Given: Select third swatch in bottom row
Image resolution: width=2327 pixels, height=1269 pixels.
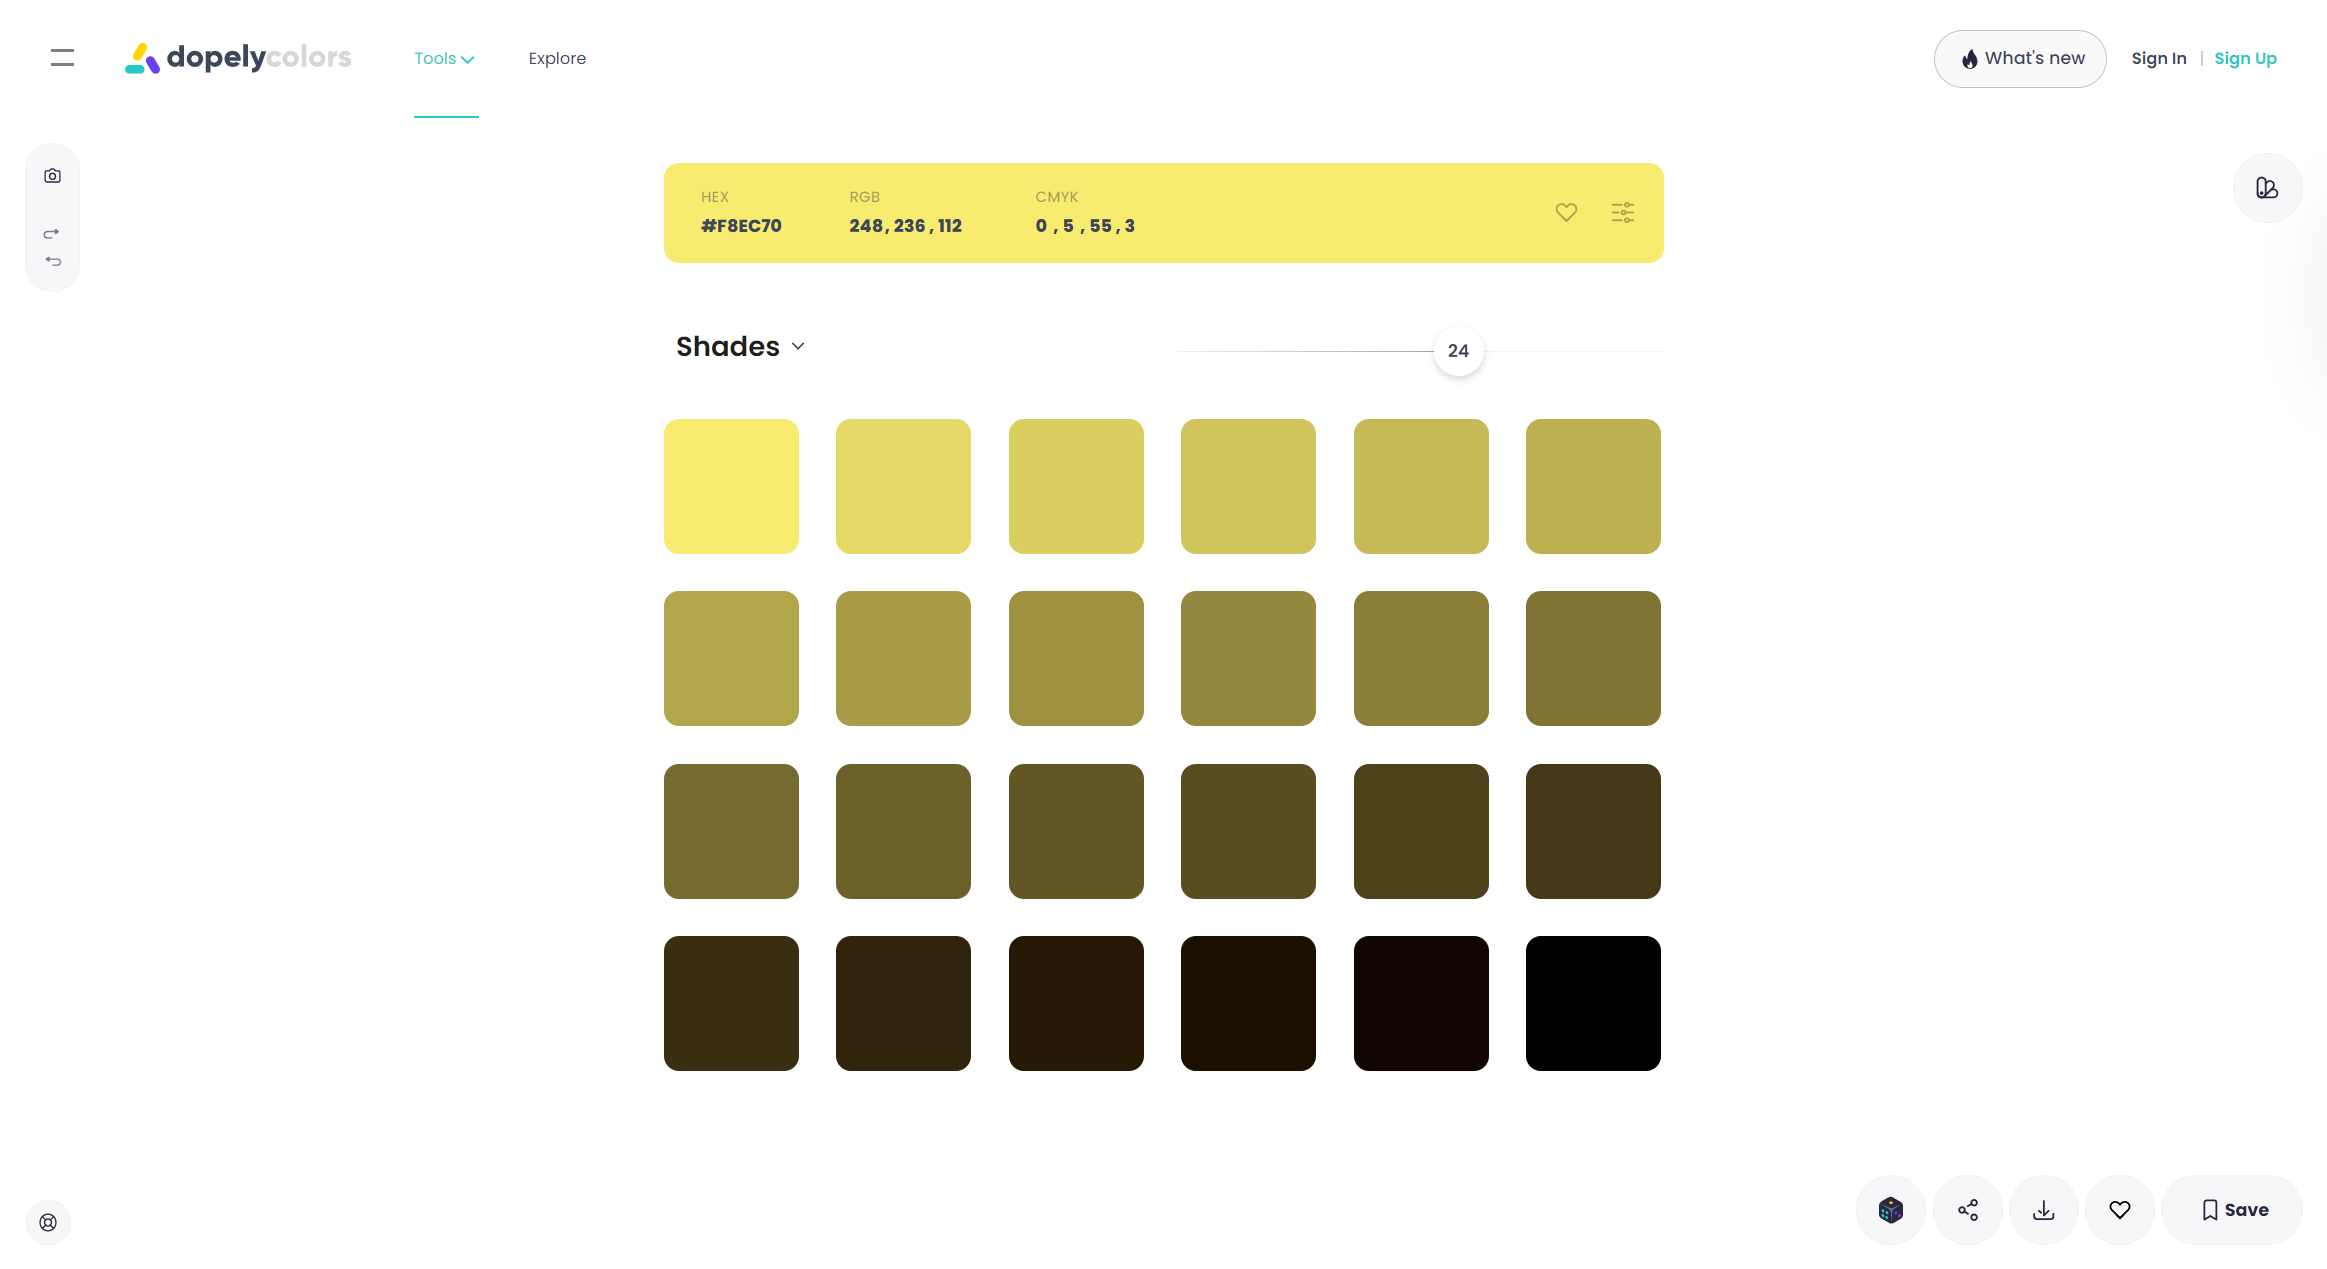Looking at the screenshot, I should [x=1076, y=1003].
